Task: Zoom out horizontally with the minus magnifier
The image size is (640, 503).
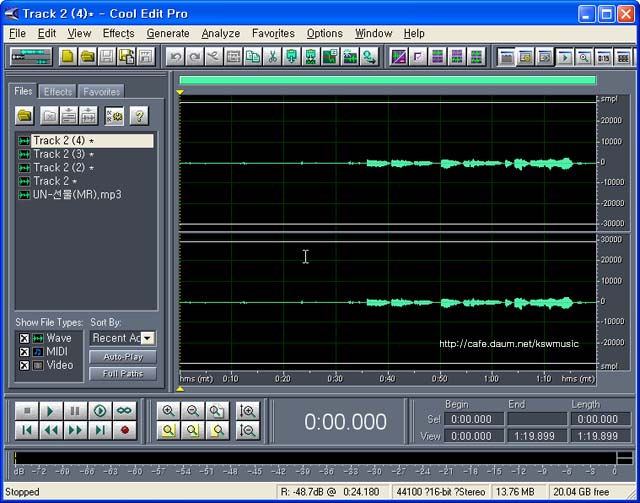Action: pyautogui.click(x=193, y=411)
